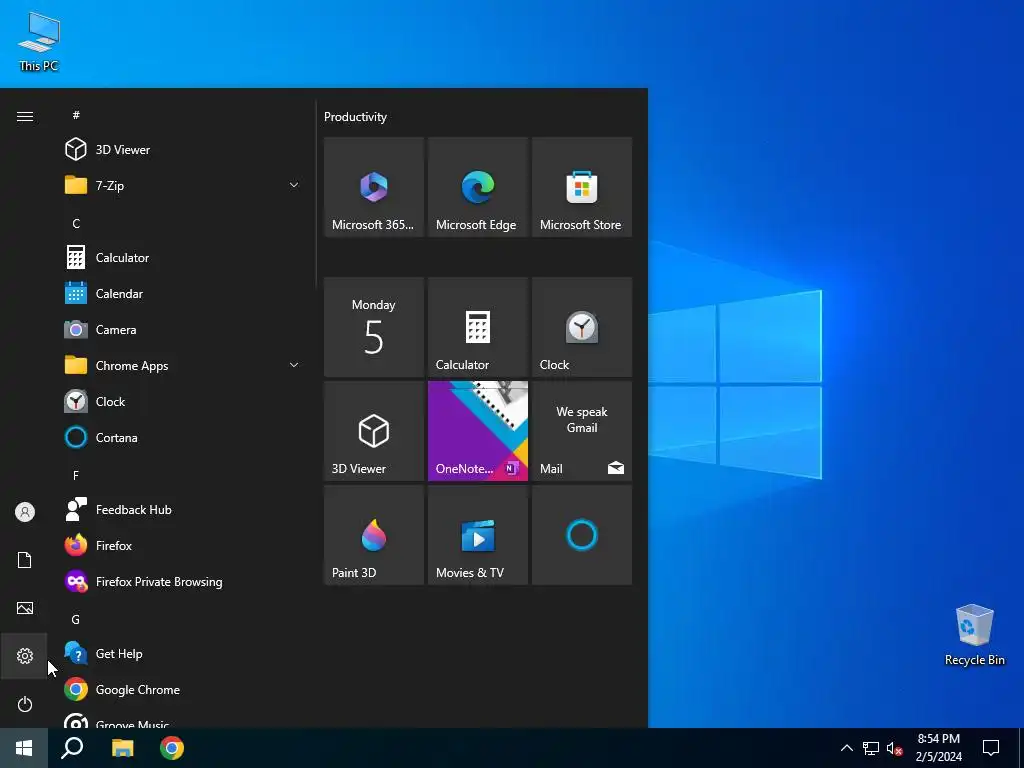Open the 7-Zip folder entry
Image resolution: width=1024 pixels, height=768 pixels.
(x=182, y=185)
